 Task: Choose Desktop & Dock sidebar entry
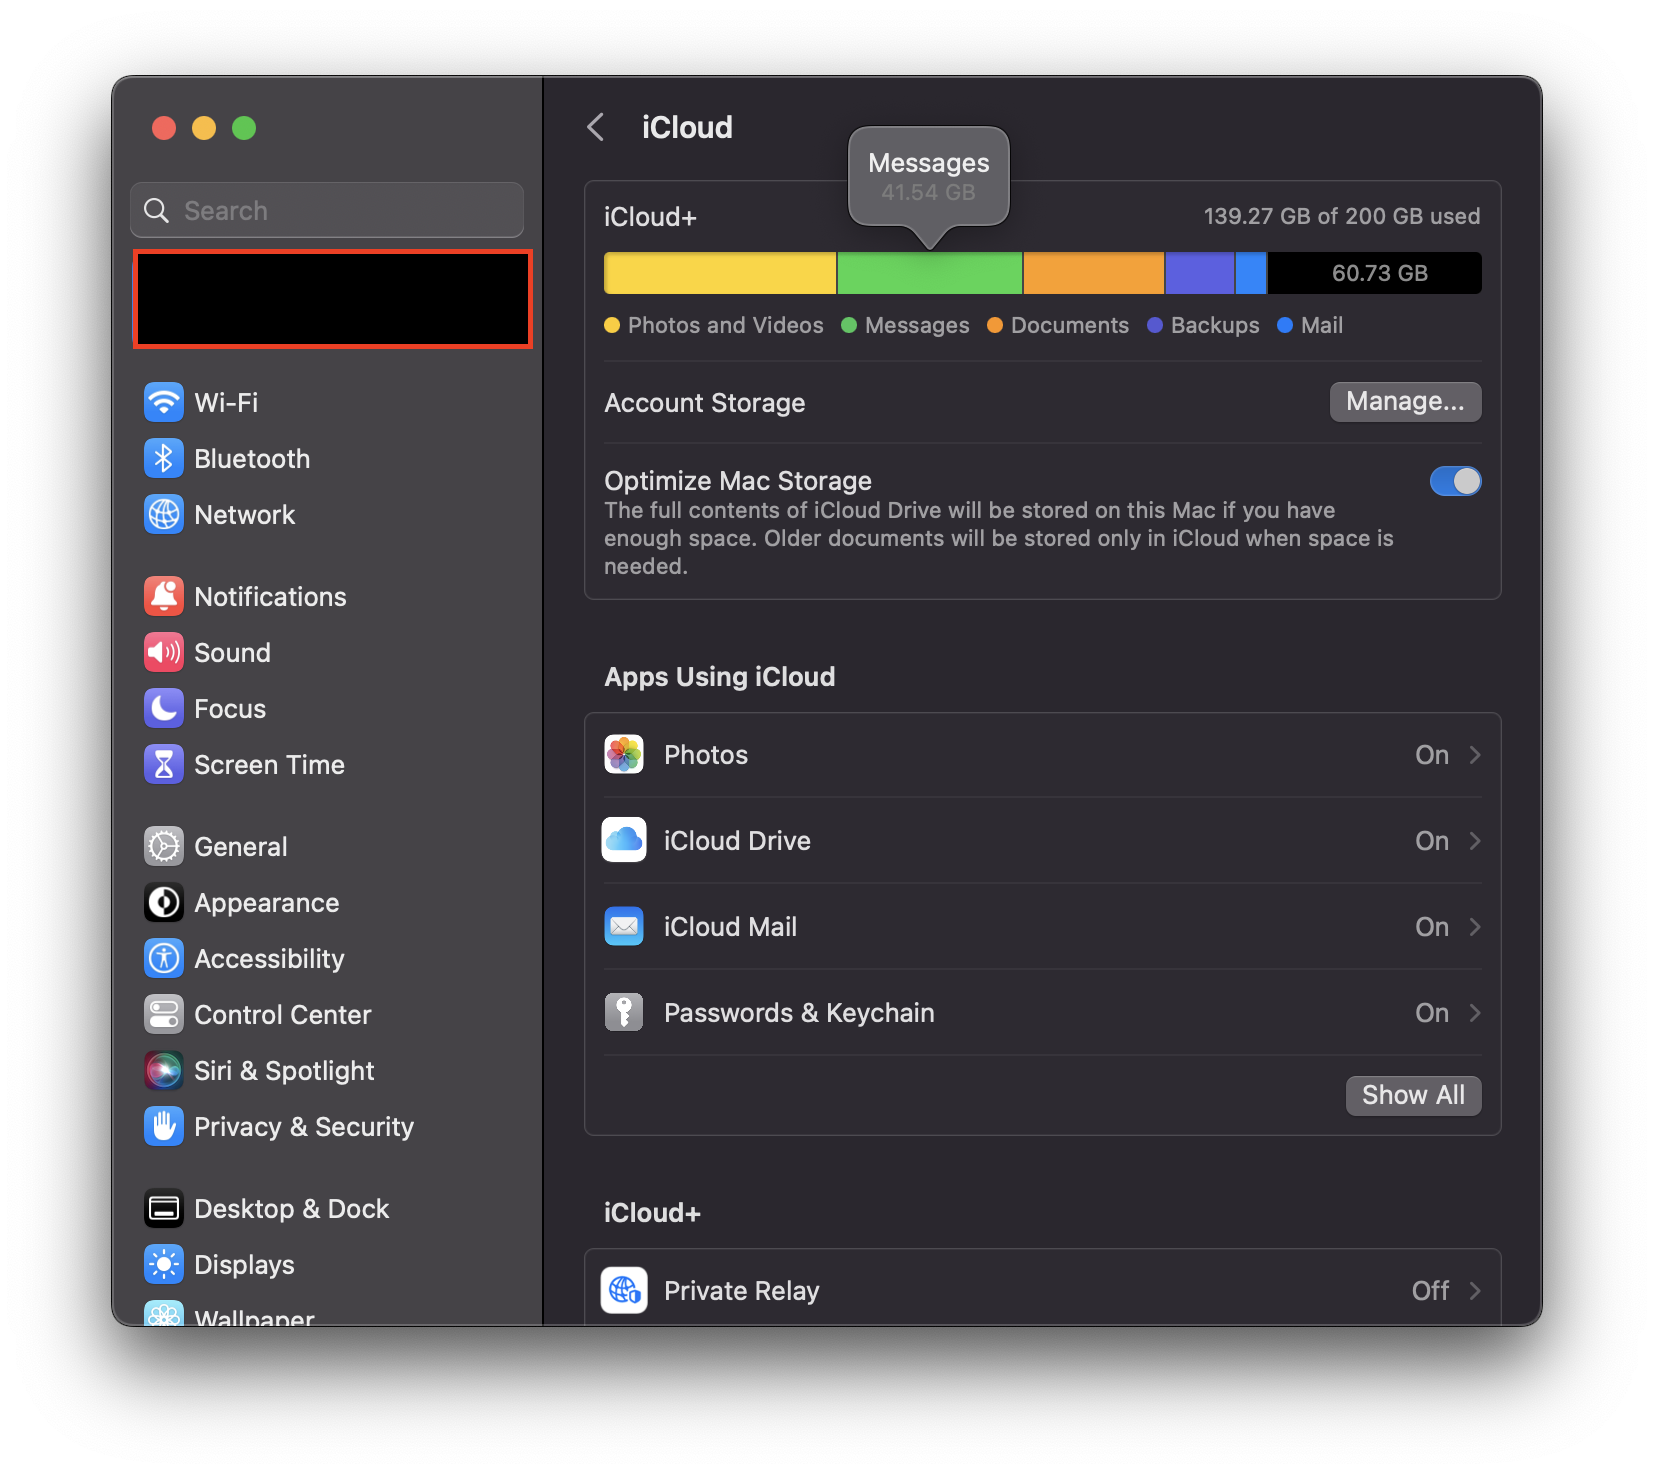[292, 1209]
